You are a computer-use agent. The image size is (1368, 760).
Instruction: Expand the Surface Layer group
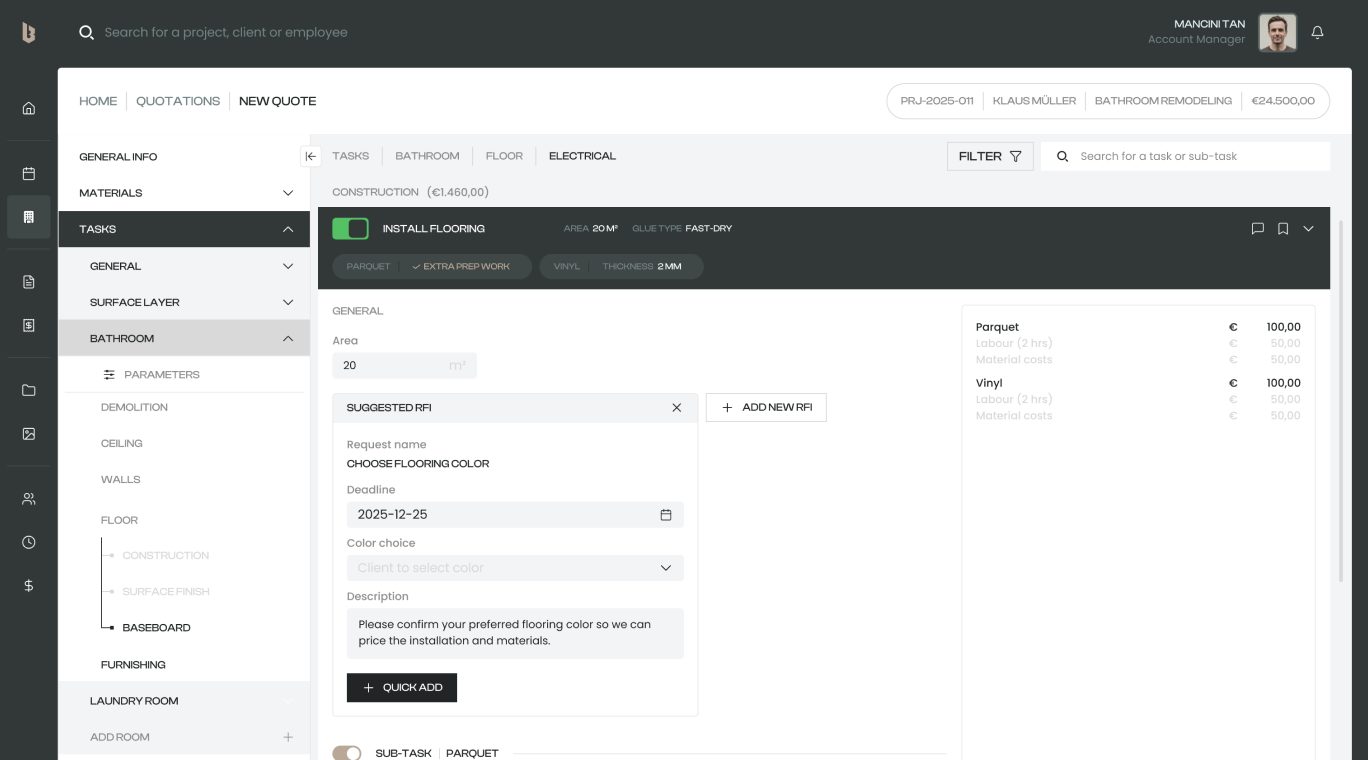288,302
